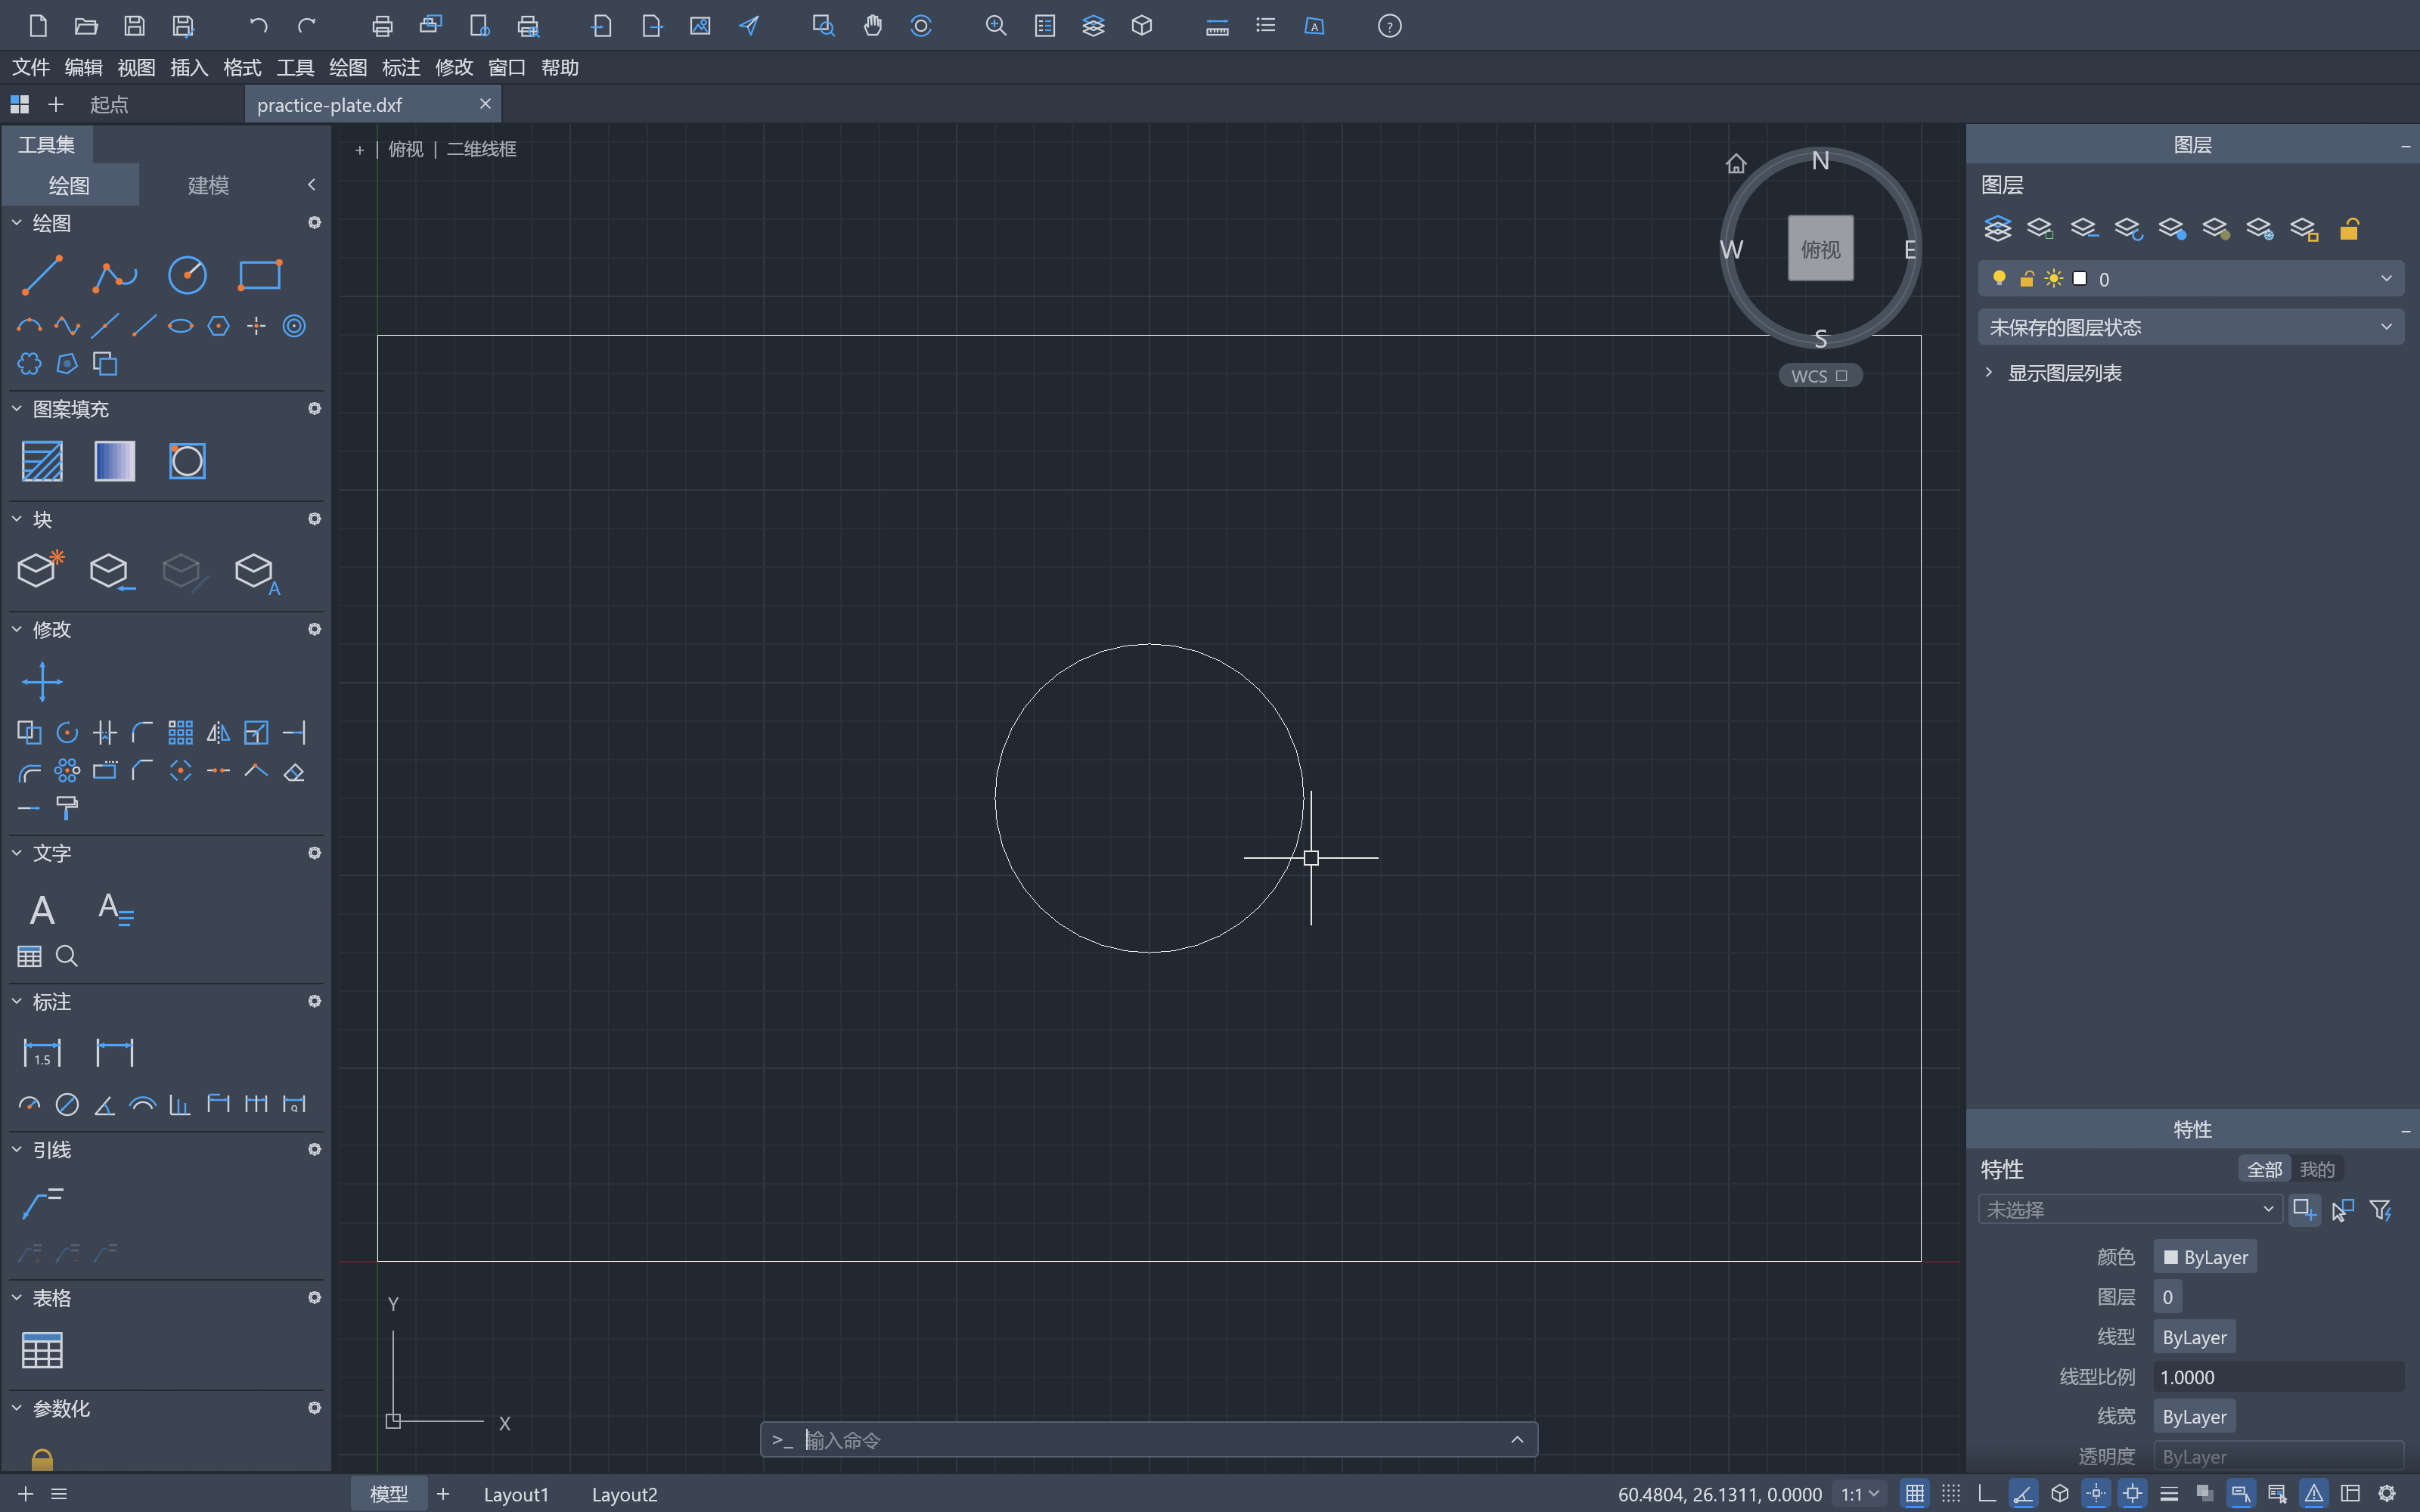Click the ByLayer color swatch property
The height and width of the screenshot is (1512, 2420).
click(2205, 1257)
